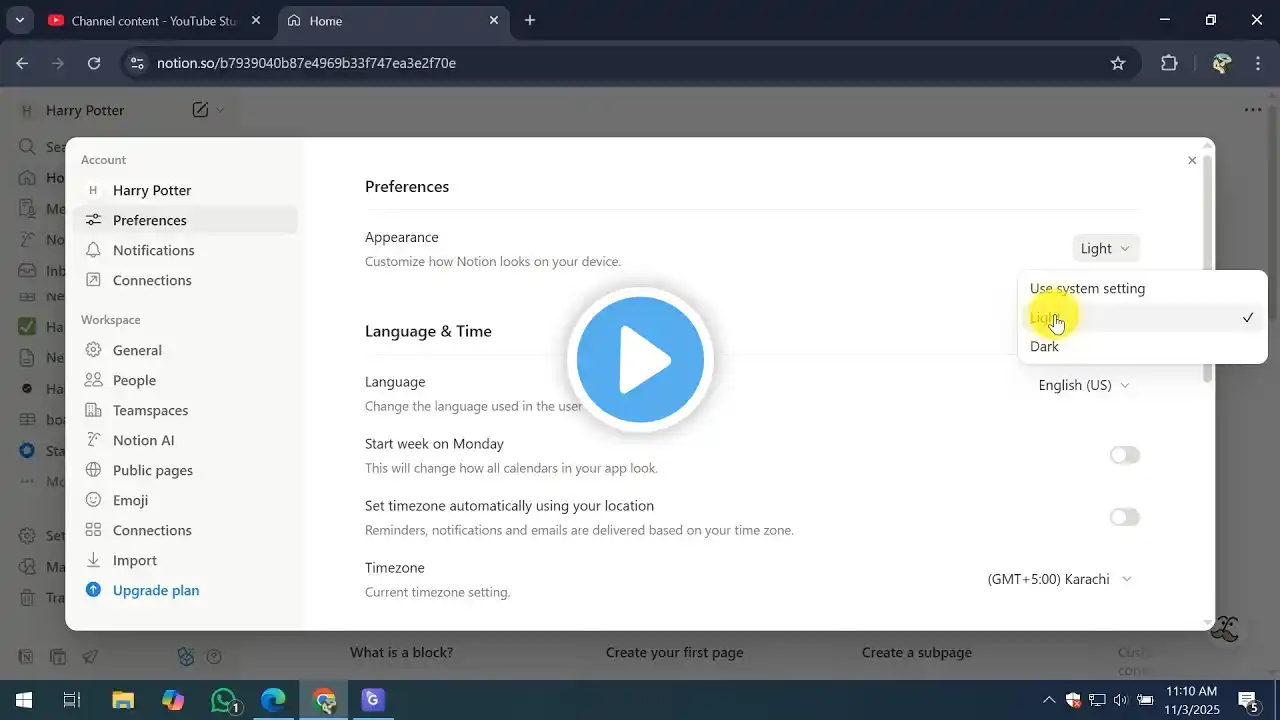Open the People settings page
The width and height of the screenshot is (1280, 720).
[185, 380]
